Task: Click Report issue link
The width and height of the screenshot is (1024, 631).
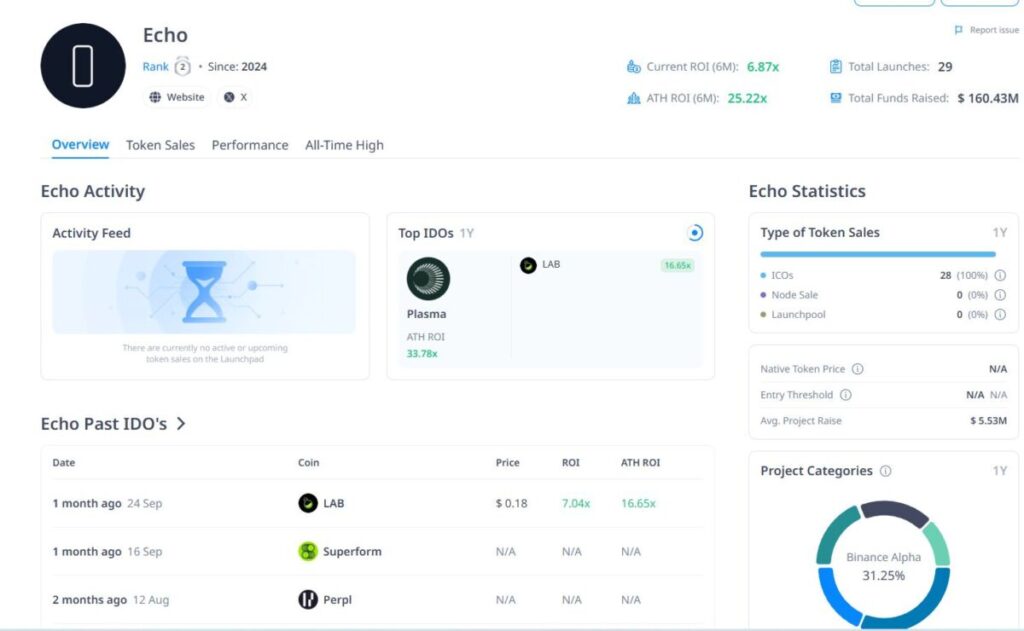Action: click(987, 30)
